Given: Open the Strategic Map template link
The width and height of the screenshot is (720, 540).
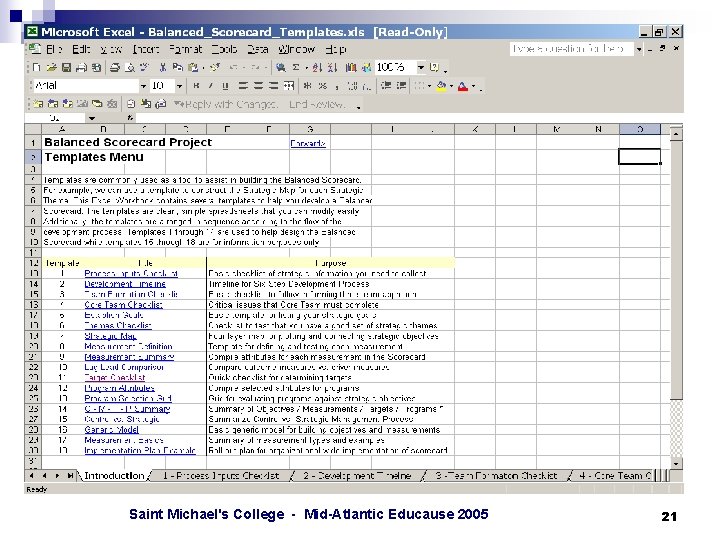Looking at the screenshot, I should [110, 336].
